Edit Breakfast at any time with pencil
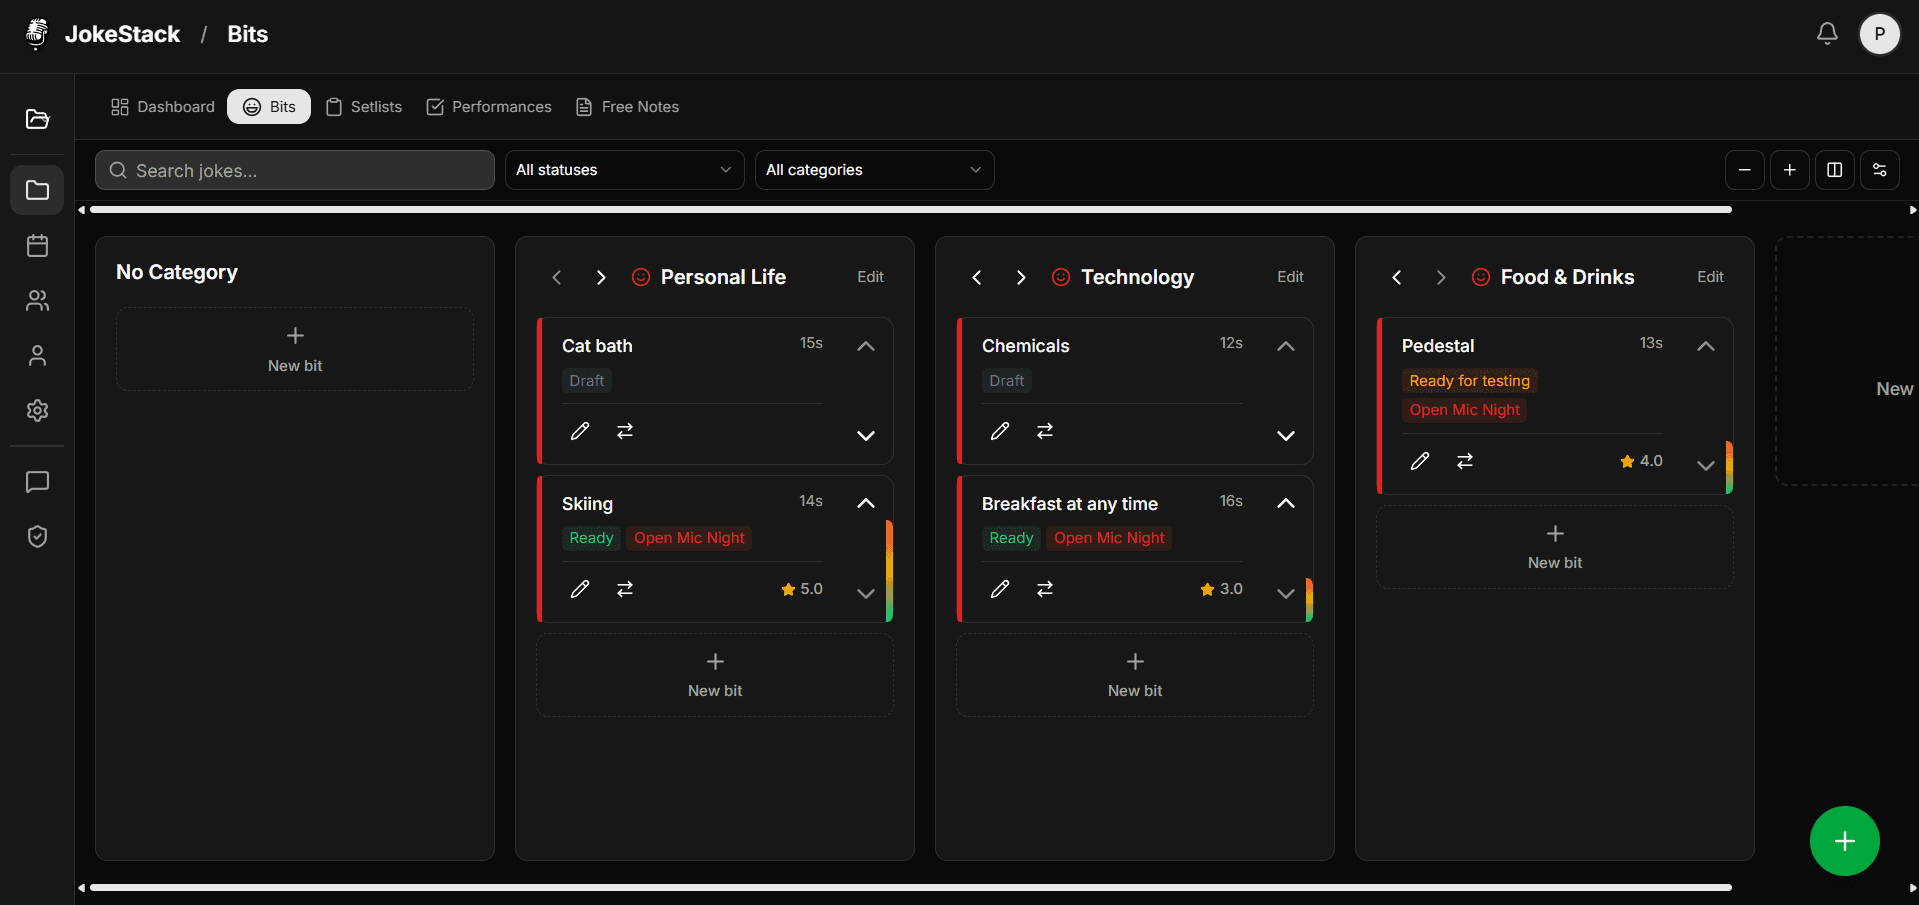 (1000, 589)
